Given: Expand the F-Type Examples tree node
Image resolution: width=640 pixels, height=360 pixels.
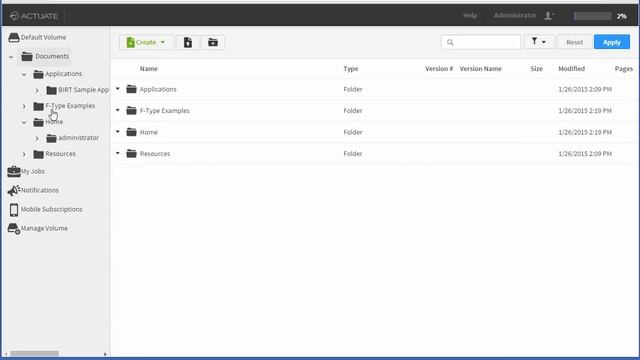Looking at the screenshot, I should point(24,107).
